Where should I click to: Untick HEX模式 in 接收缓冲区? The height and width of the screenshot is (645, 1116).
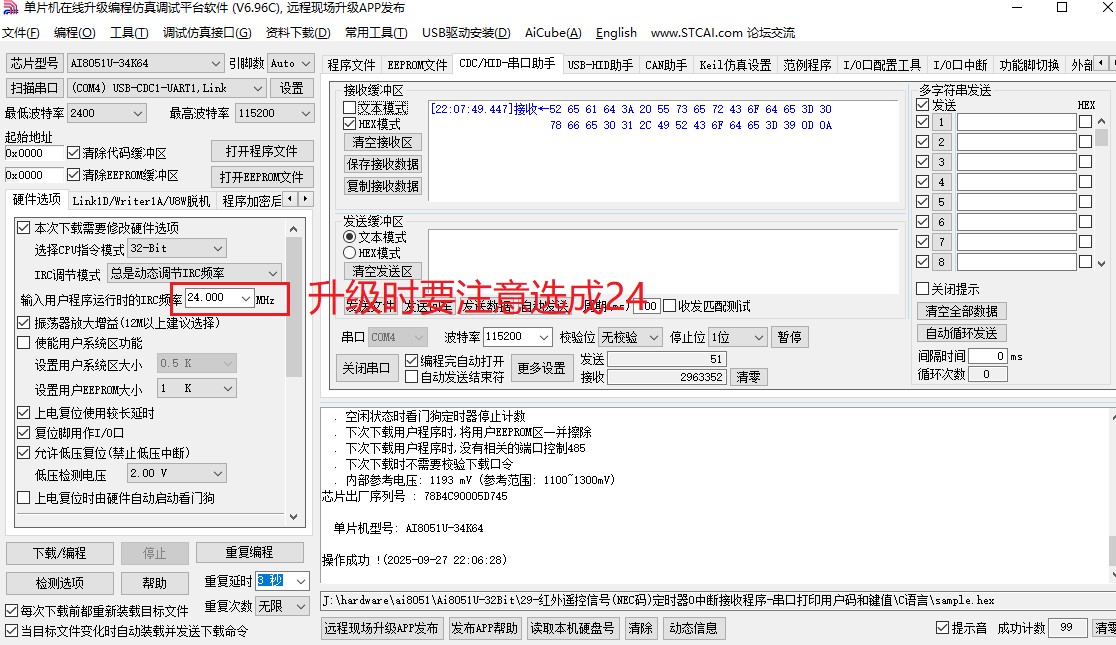click(349, 124)
